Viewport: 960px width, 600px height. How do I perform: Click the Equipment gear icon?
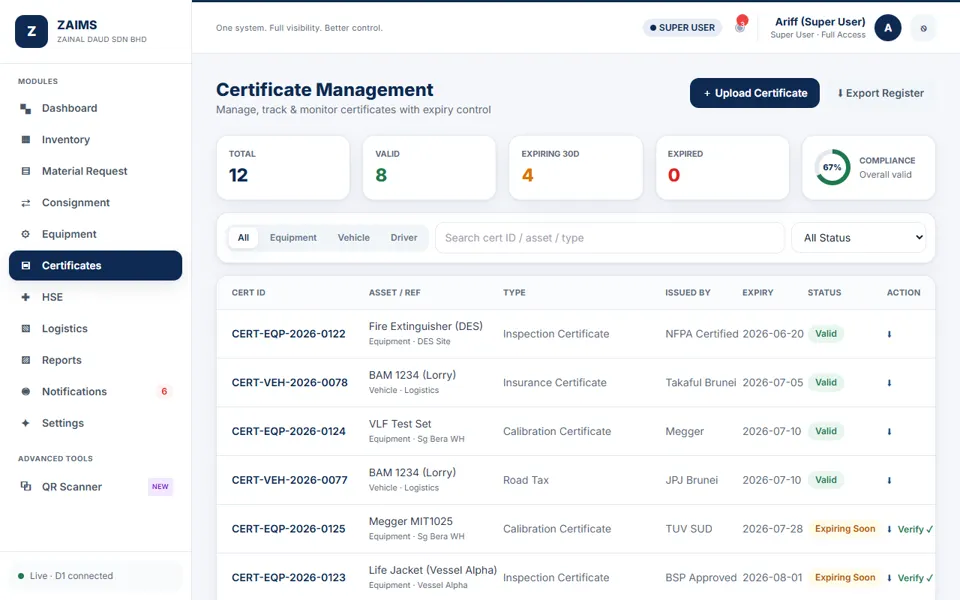26,234
